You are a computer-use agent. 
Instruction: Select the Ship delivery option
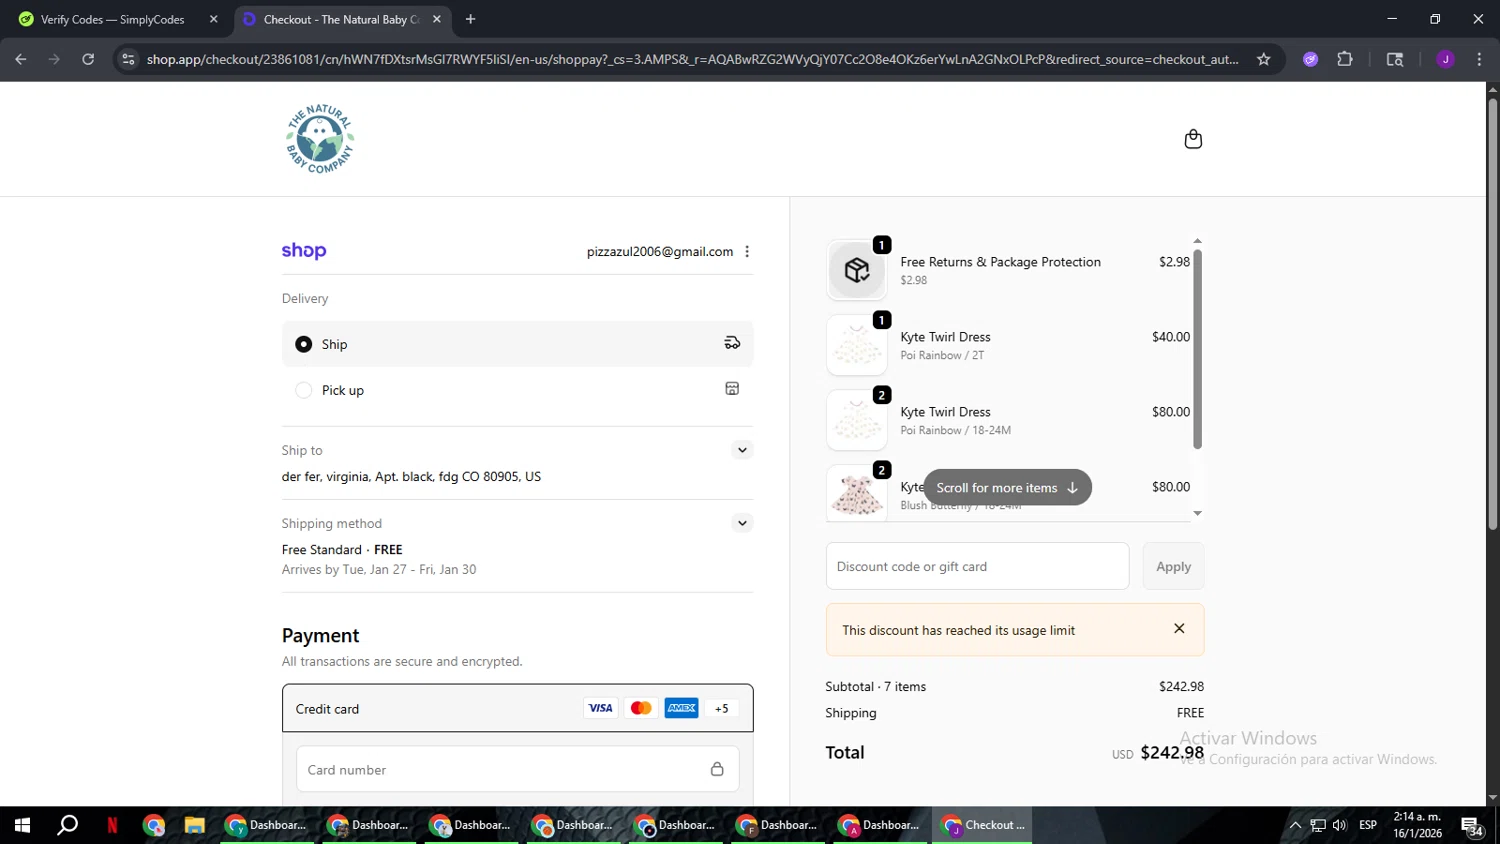pyautogui.click(x=517, y=344)
